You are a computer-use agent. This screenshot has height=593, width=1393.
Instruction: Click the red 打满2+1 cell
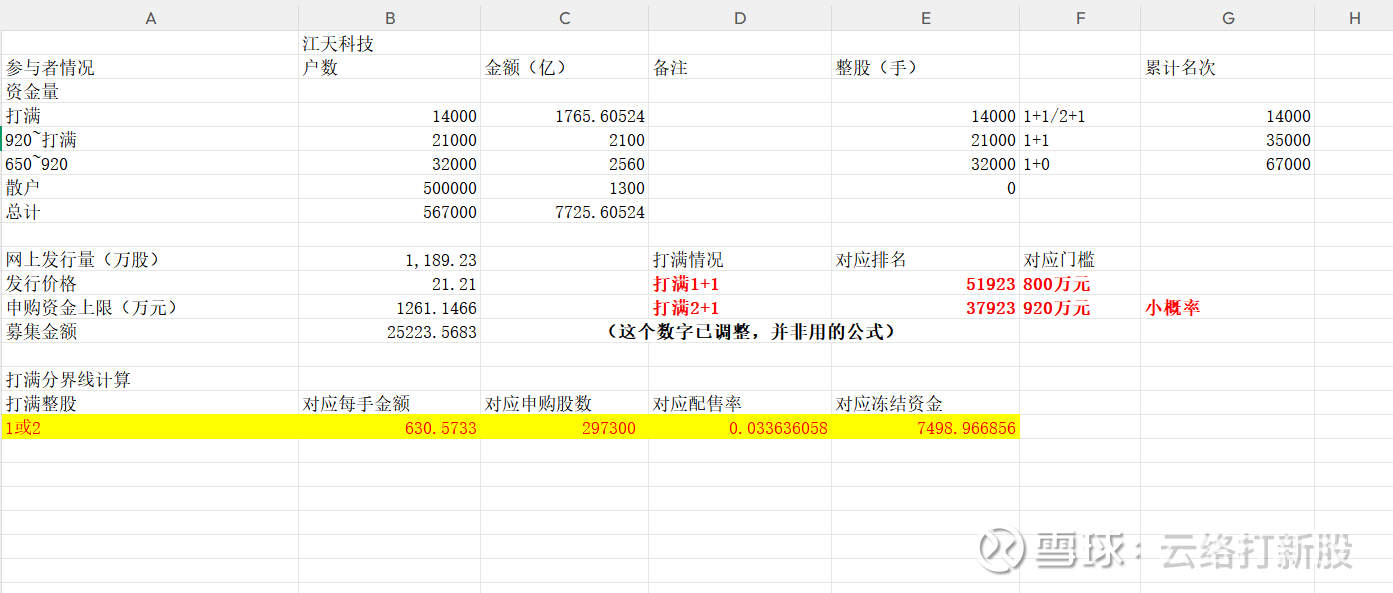tap(740, 307)
